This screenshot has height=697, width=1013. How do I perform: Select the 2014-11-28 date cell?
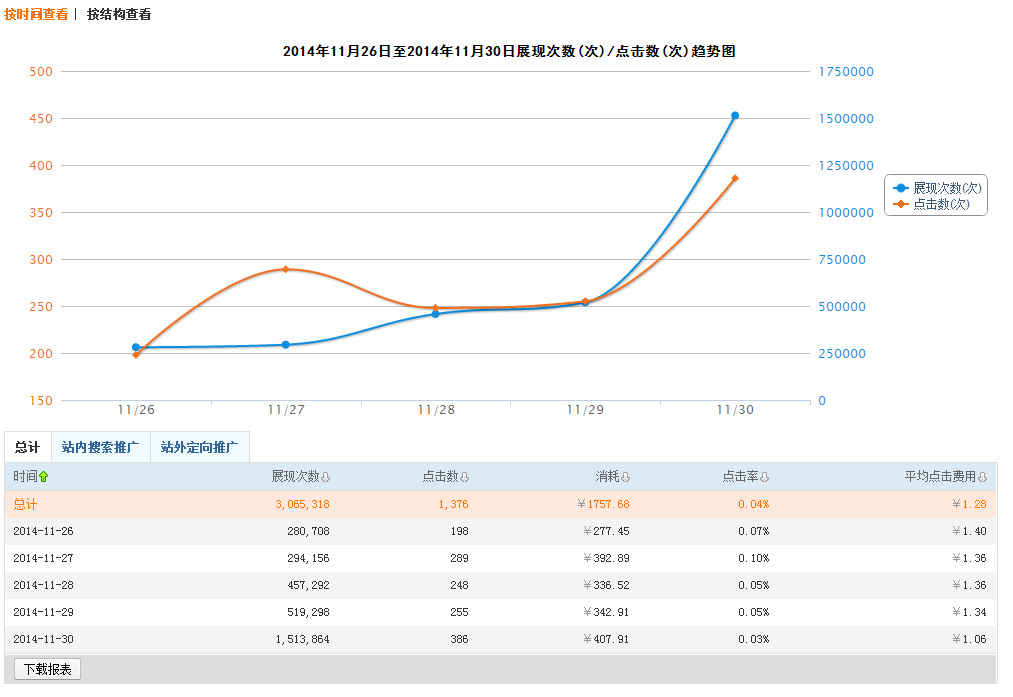coord(43,586)
